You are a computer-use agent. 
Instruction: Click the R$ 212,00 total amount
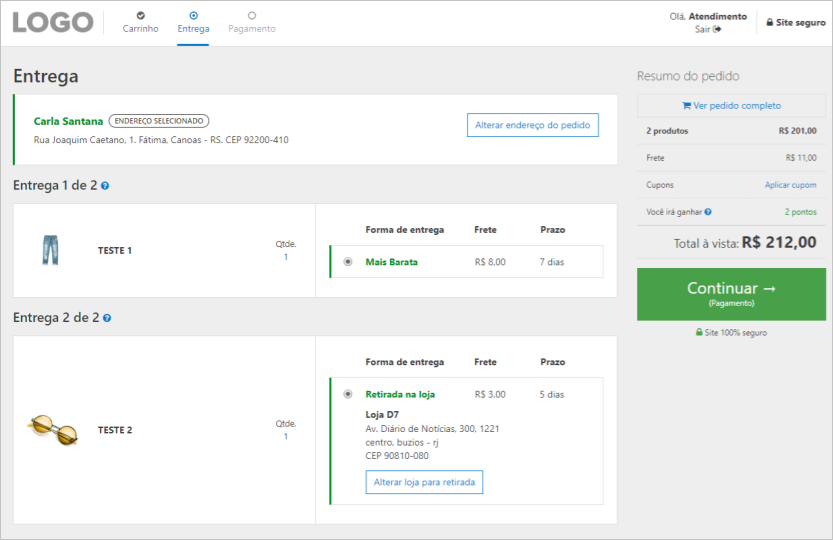(x=779, y=242)
